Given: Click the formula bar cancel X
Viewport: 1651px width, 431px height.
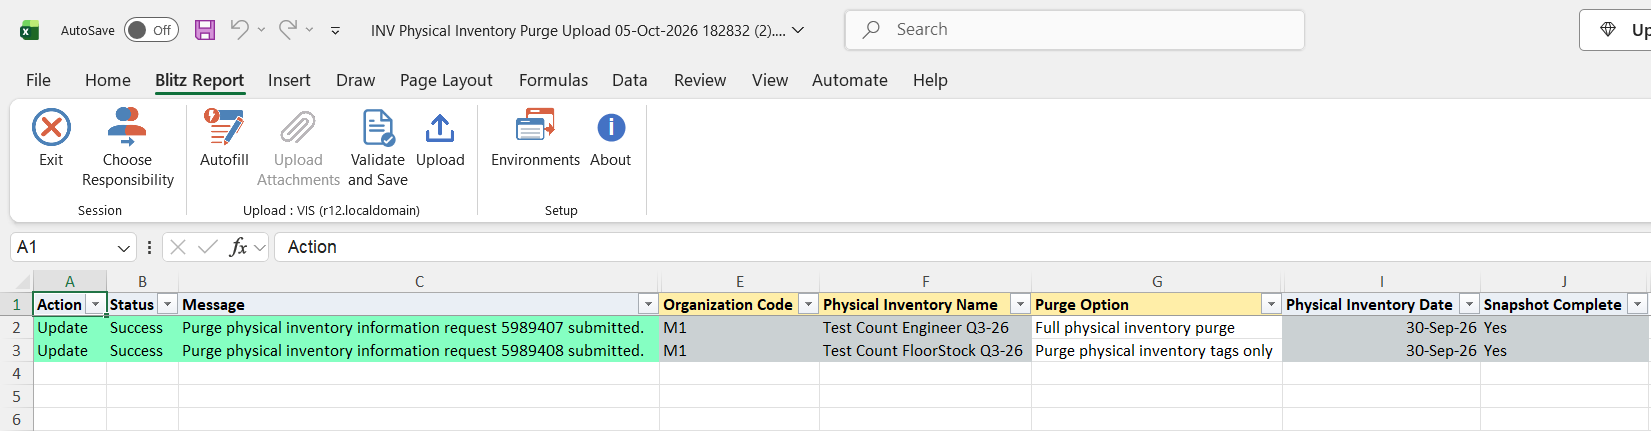Looking at the screenshot, I should point(178,247).
